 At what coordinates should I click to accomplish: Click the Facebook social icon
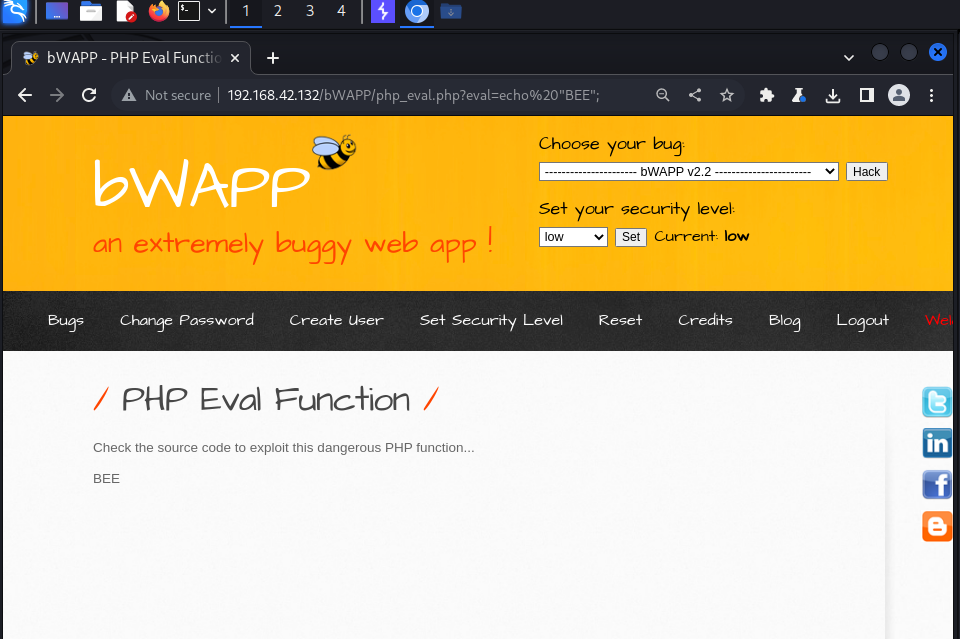(x=937, y=485)
